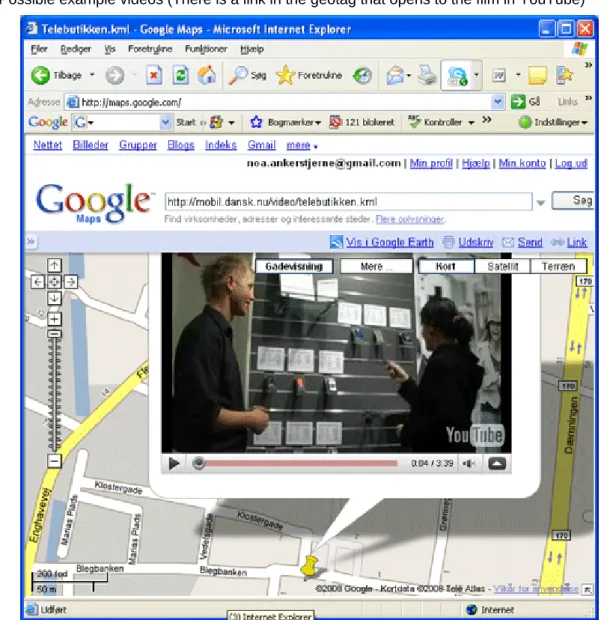Click the grey Forward arrow button
The width and height of the screenshot is (607, 620).
115,75
